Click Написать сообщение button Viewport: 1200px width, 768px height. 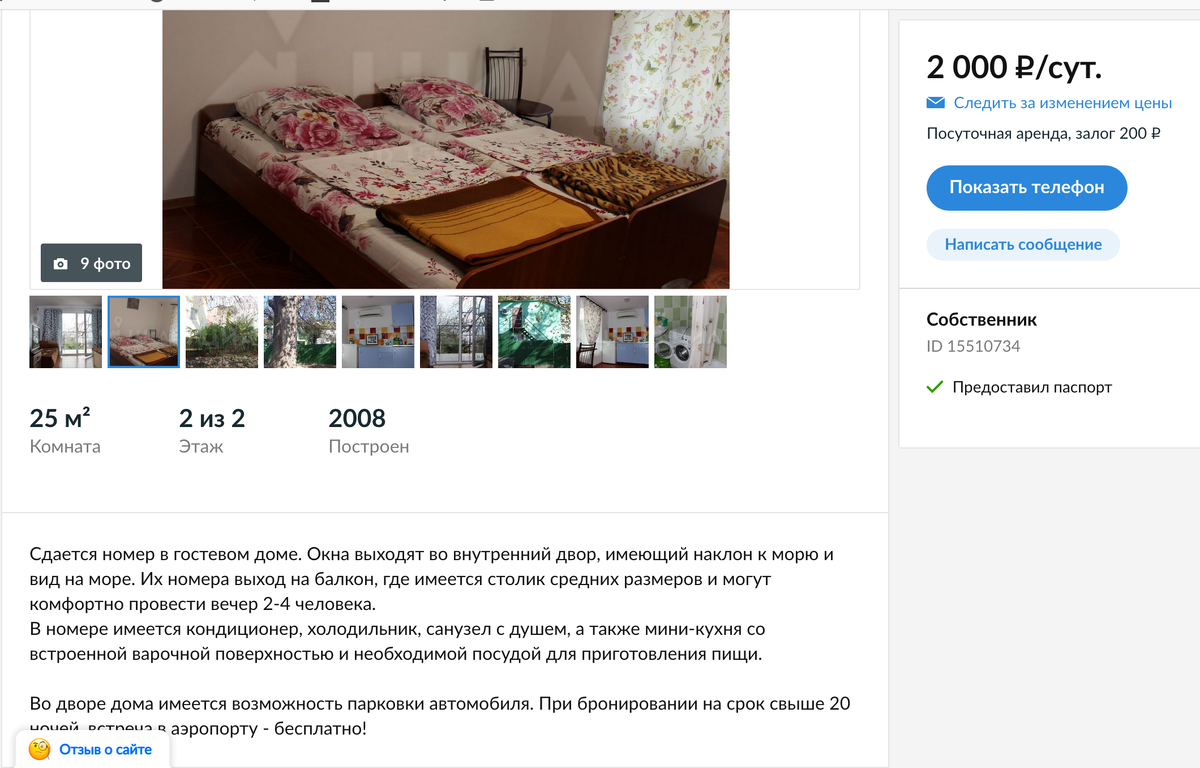1023,244
